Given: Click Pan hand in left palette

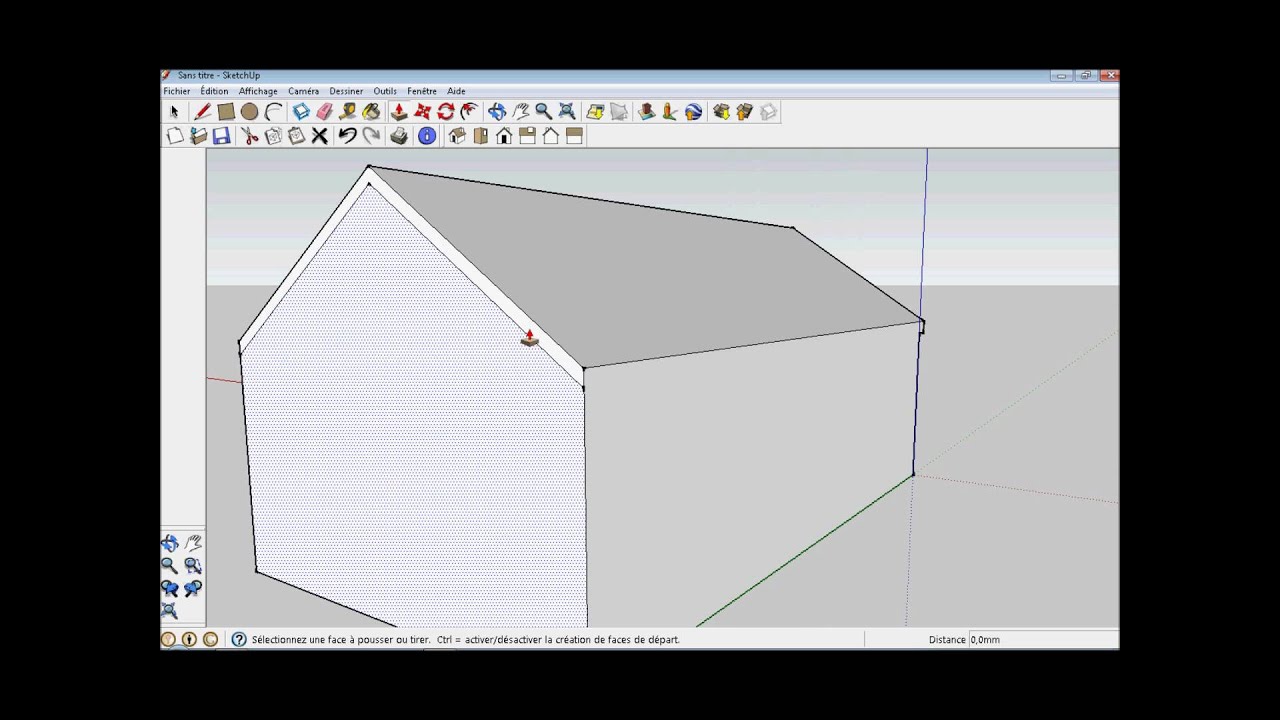Looking at the screenshot, I should (x=193, y=543).
